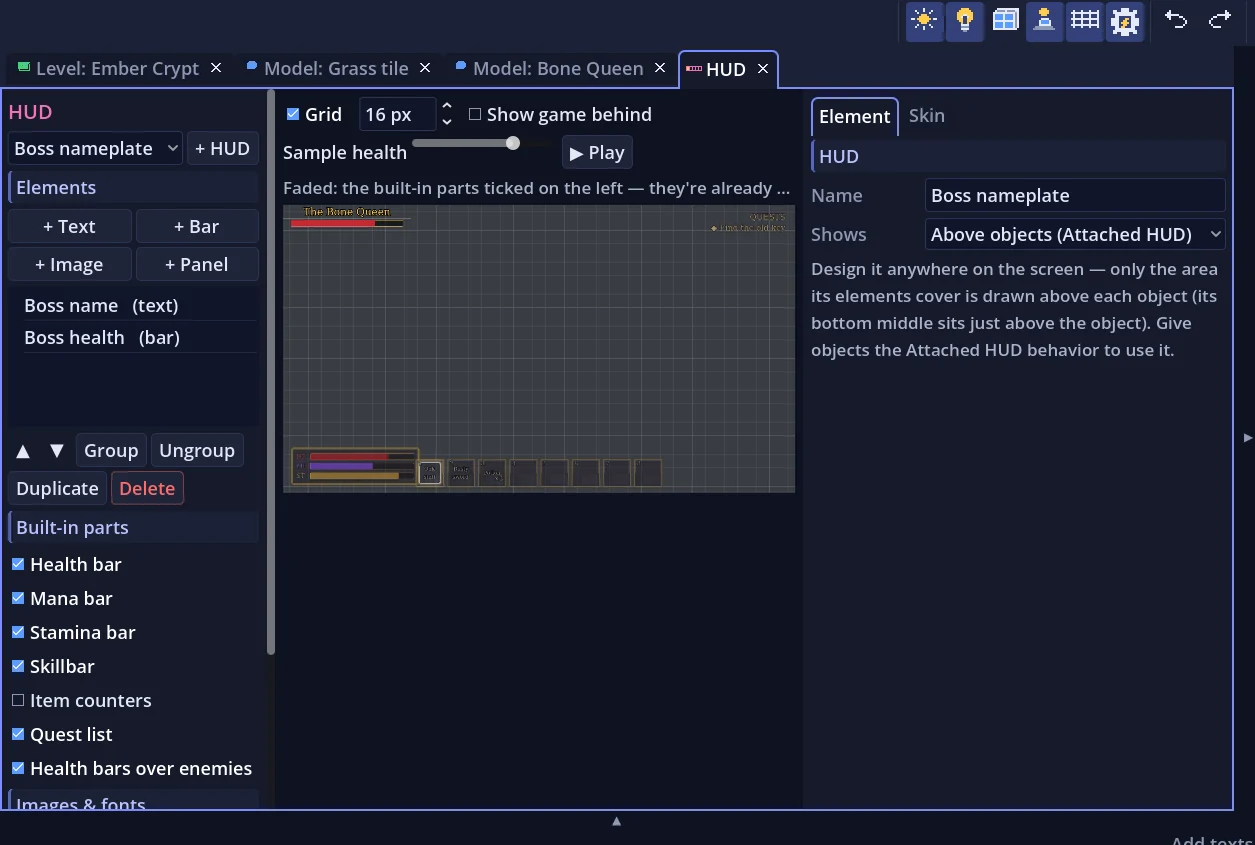Collapse the HUD section in Element panel
This screenshot has height=845, width=1255.
pyautogui.click(x=1018, y=156)
